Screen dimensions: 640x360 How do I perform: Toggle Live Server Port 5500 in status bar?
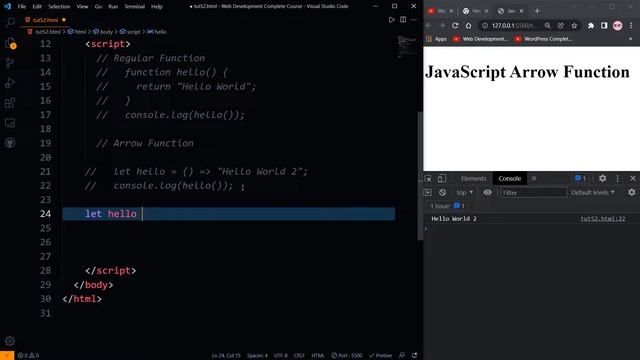coord(347,356)
